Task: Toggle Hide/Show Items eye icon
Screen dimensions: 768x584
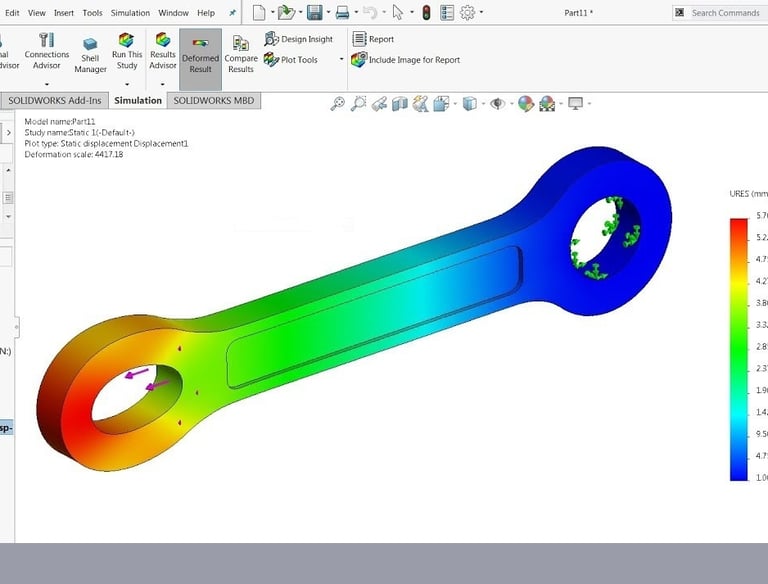Action: click(498, 103)
